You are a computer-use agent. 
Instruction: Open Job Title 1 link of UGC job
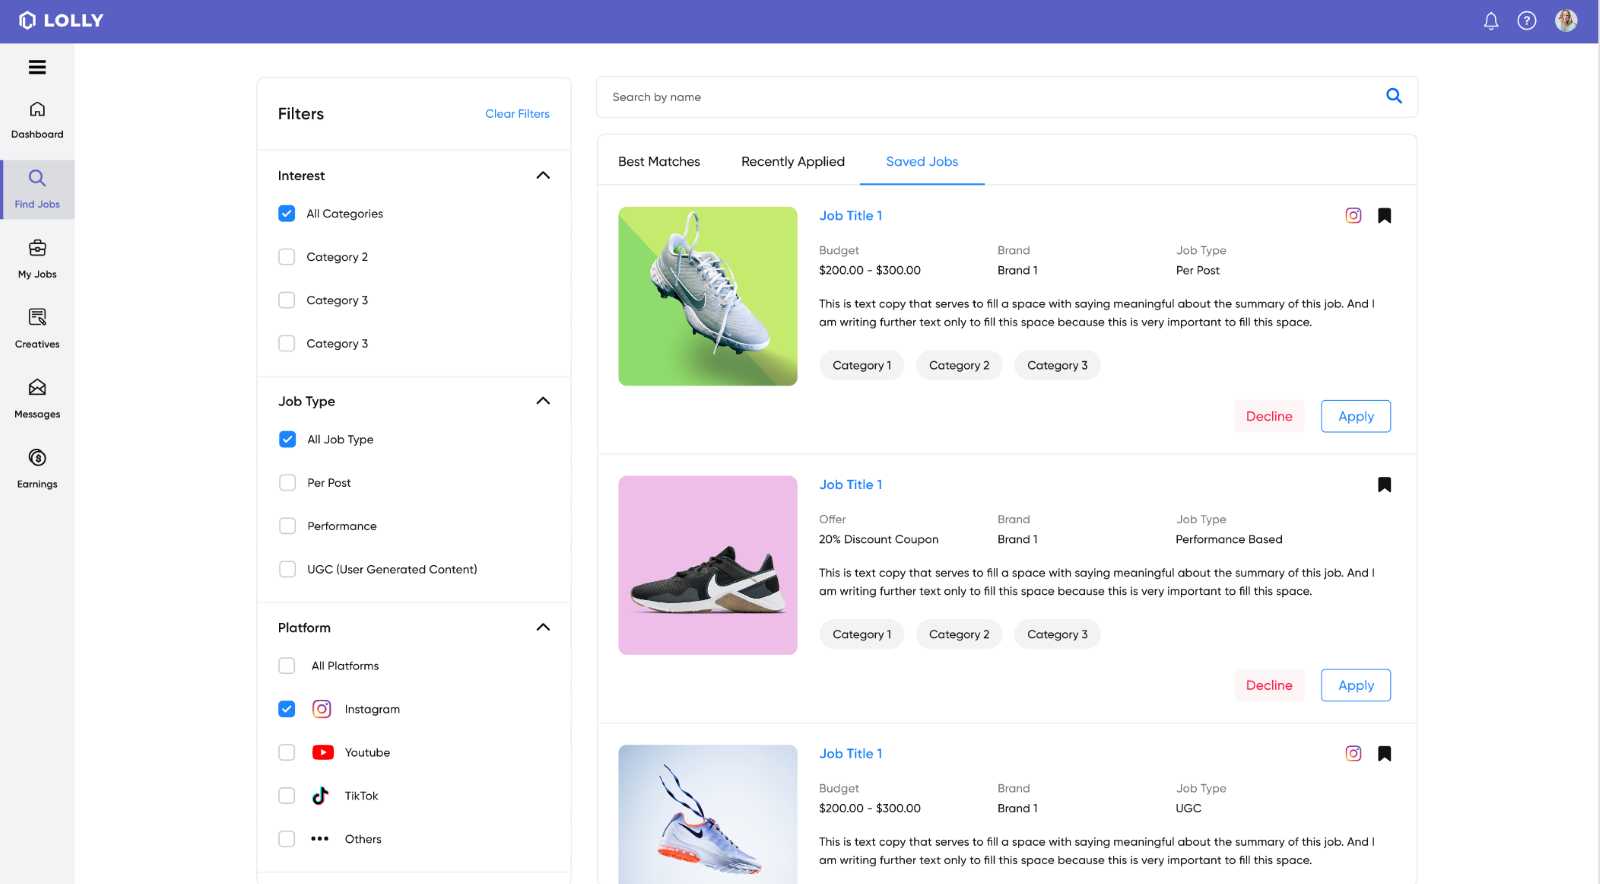point(851,753)
